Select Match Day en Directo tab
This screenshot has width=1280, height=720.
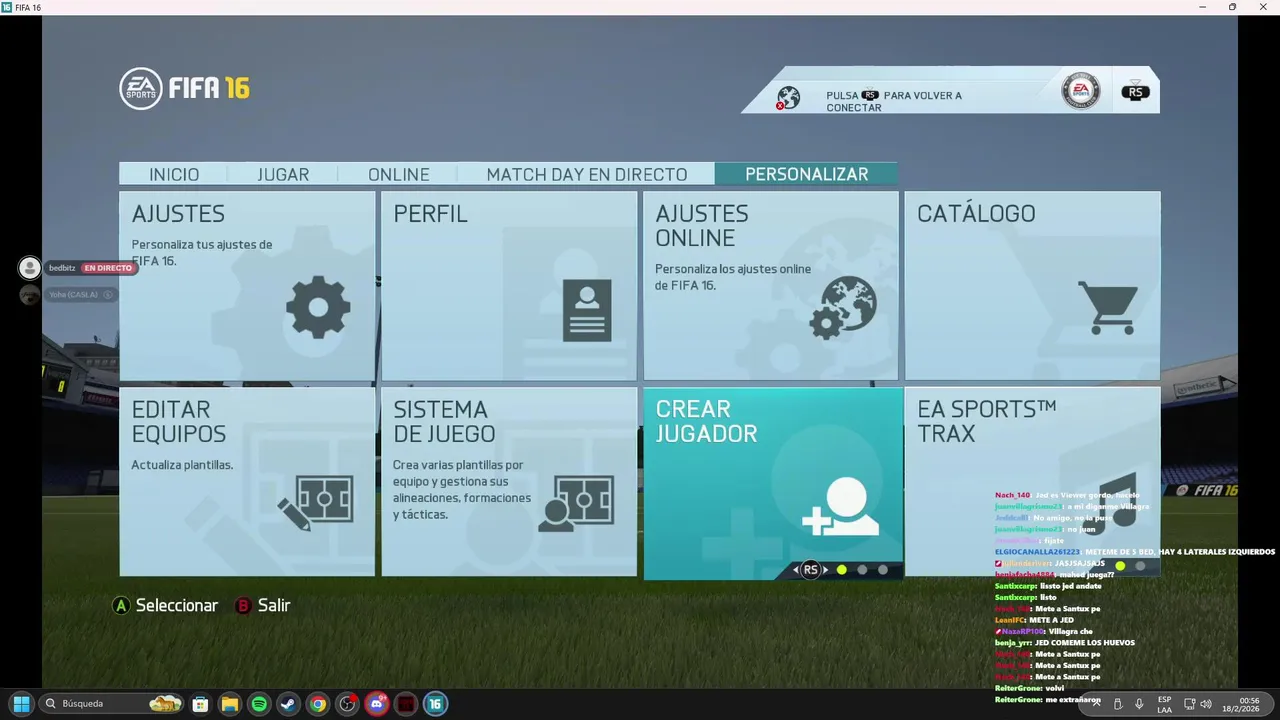click(x=586, y=174)
